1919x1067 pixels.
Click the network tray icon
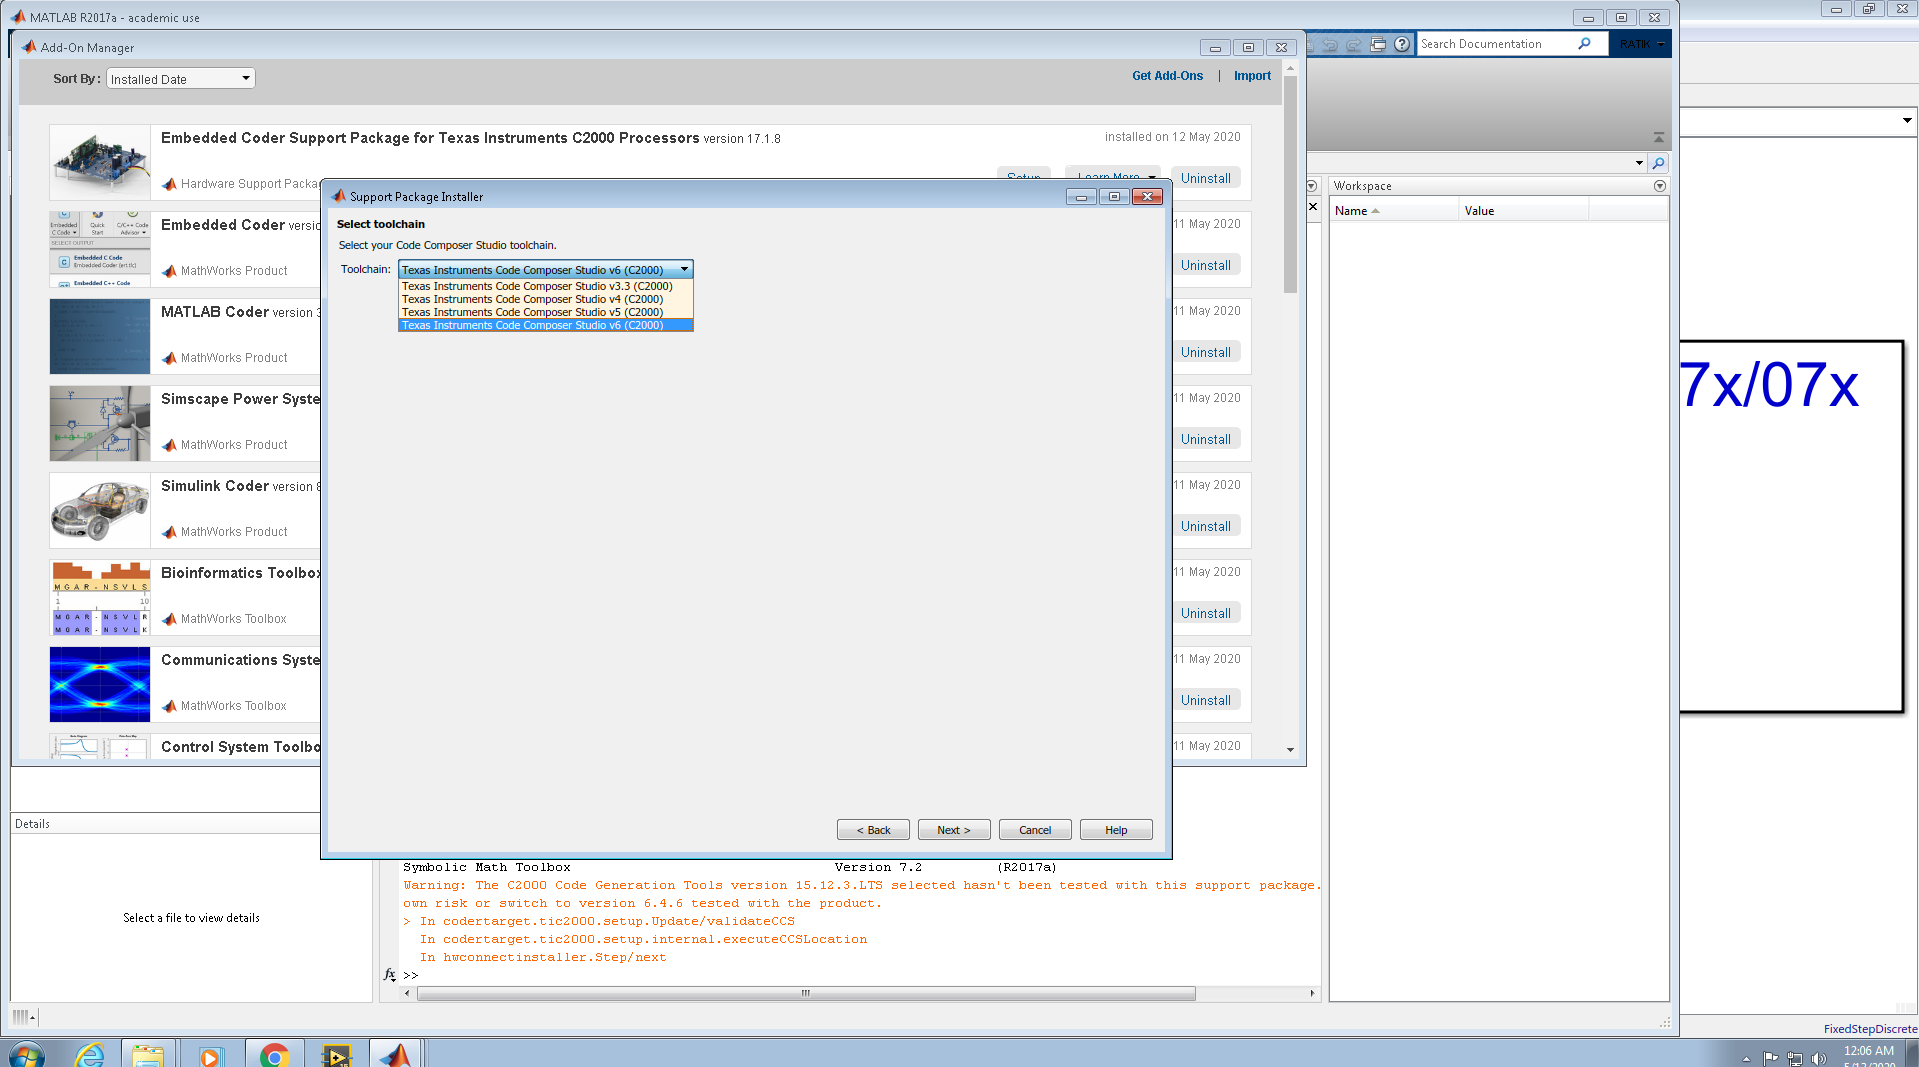coord(1795,1058)
